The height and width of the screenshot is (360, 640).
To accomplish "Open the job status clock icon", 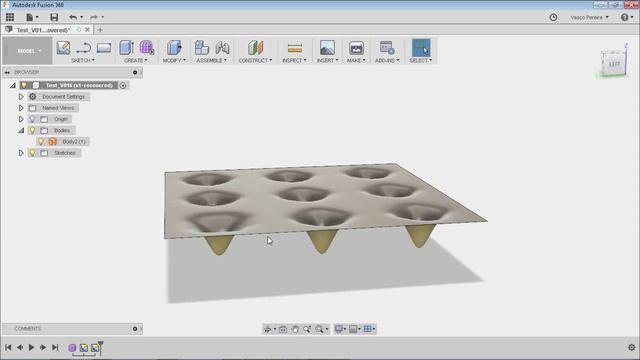I will point(553,17).
